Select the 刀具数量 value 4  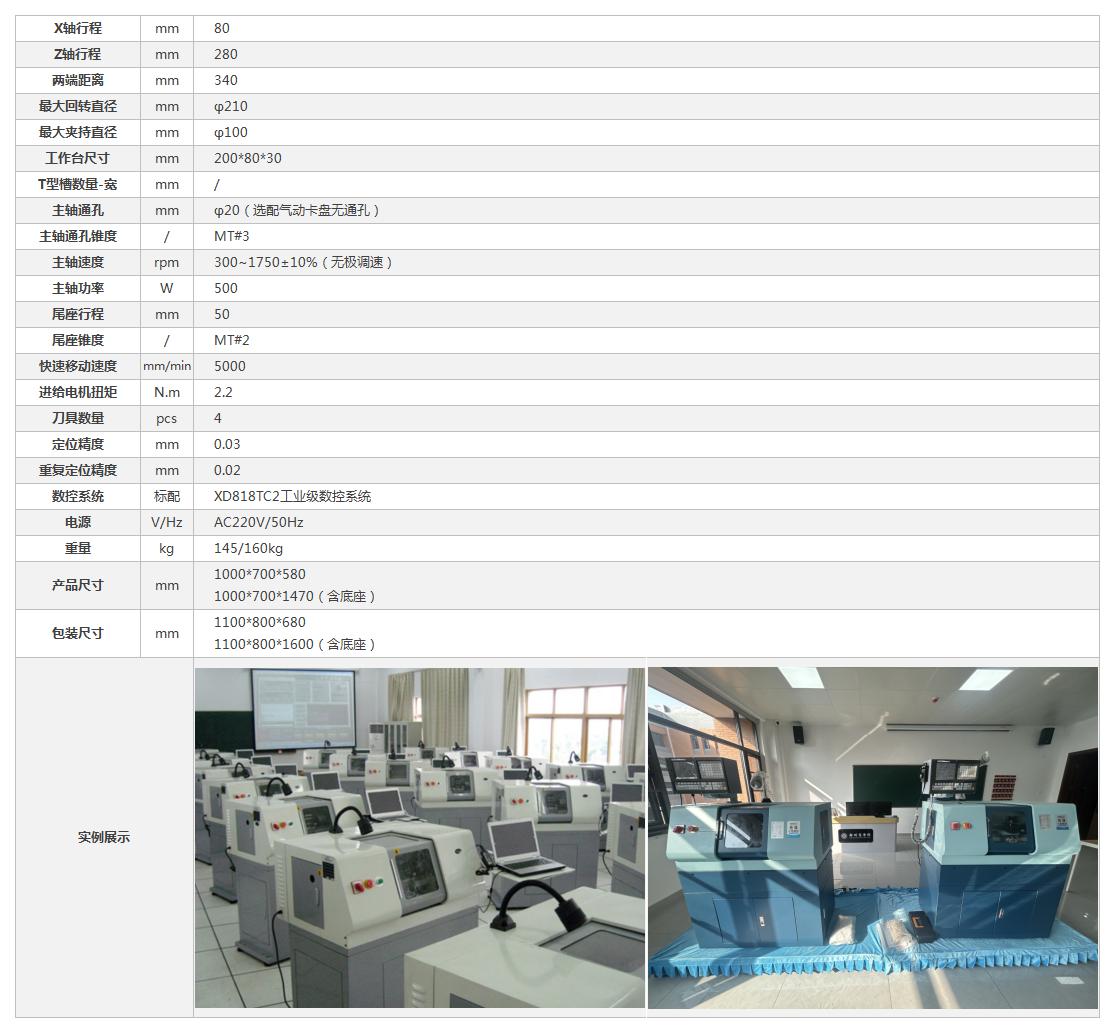(218, 418)
